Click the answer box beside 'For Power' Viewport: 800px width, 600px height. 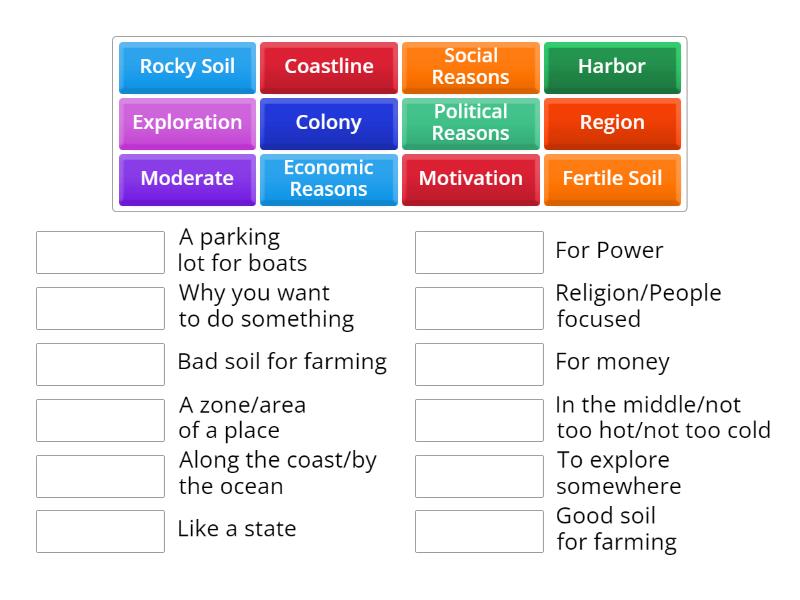pyautogui.click(x=479, y=251)
